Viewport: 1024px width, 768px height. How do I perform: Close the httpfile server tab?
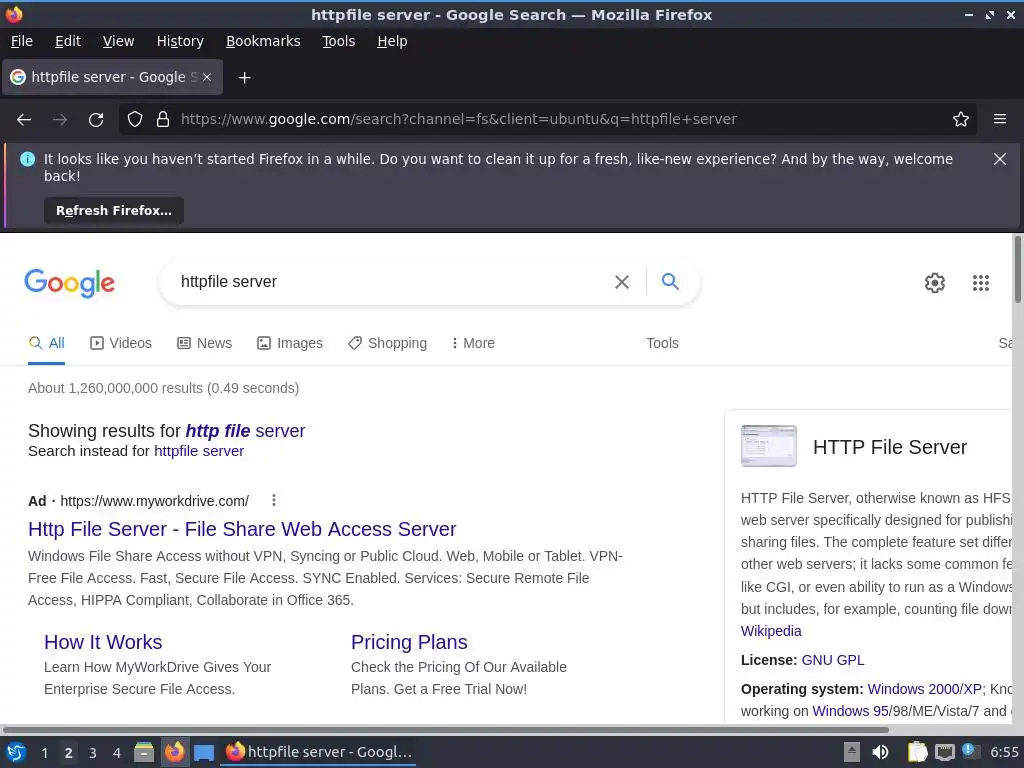tap(207, 77)
